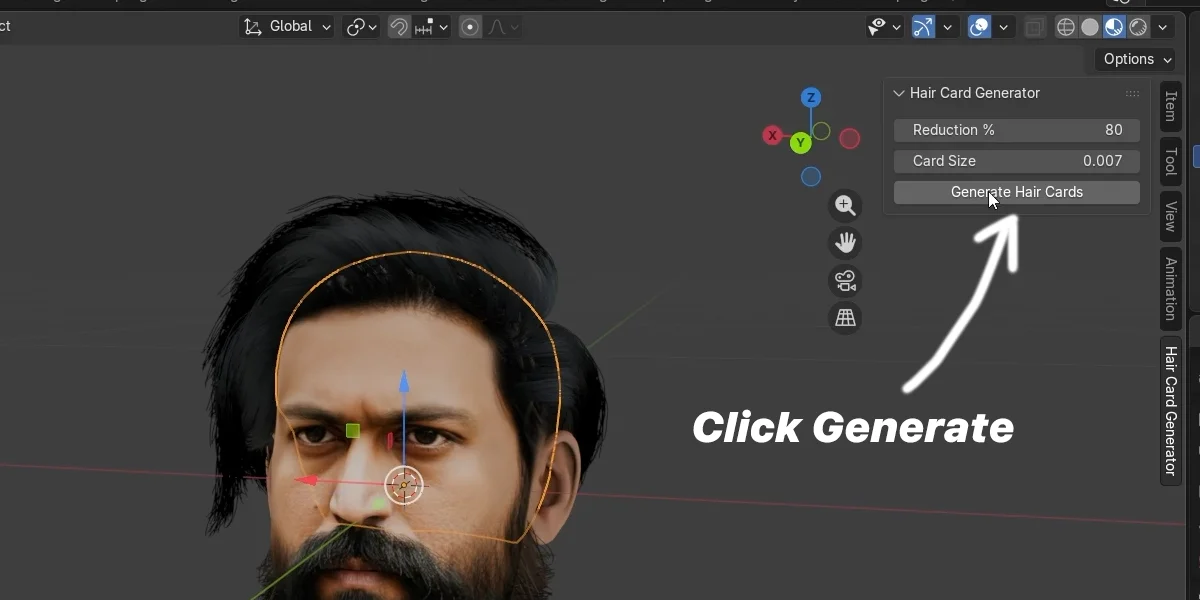The height and width of the screenshot is (600, 1200).
Task: Click the zoom magnifier in viewport gizmo
Action: (845, 205)
